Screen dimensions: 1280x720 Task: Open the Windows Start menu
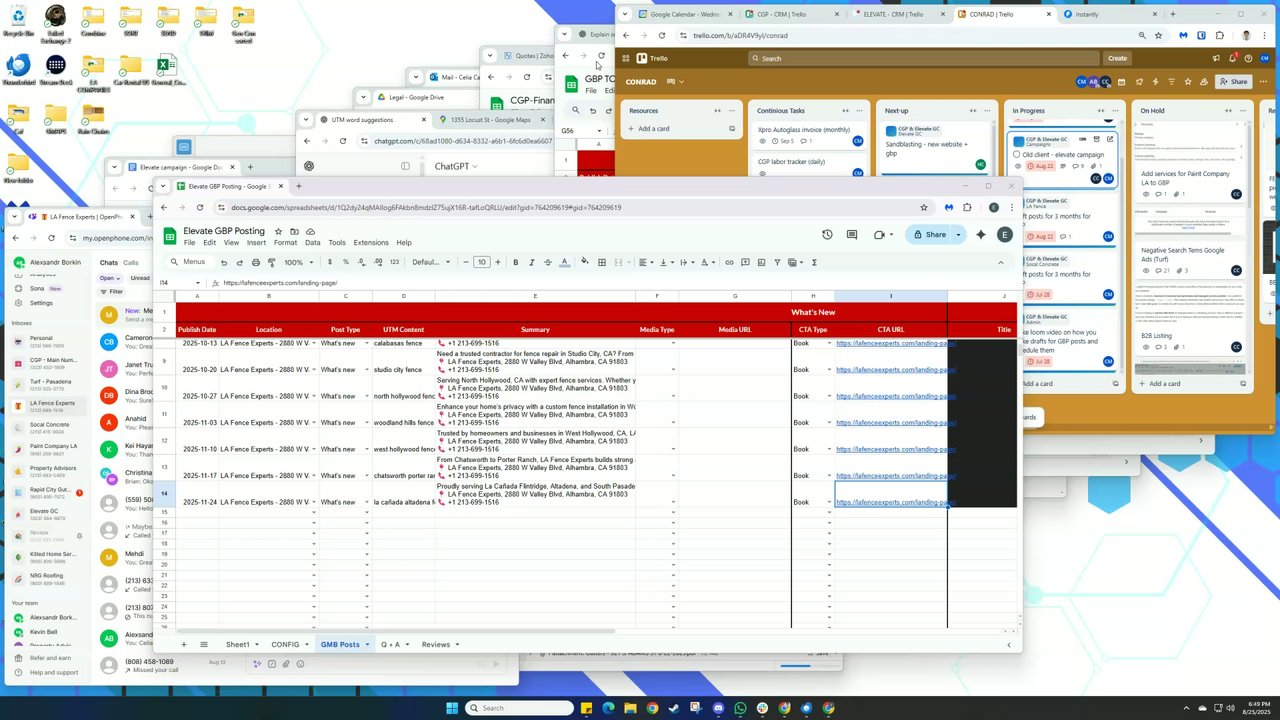(x=452, y=708)
